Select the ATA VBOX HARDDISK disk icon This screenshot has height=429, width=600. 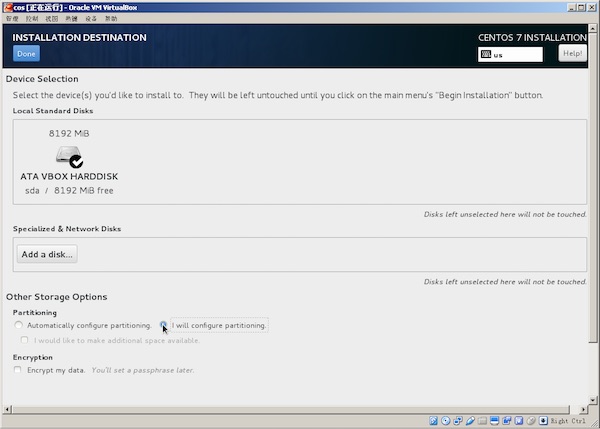click(69, 156)
